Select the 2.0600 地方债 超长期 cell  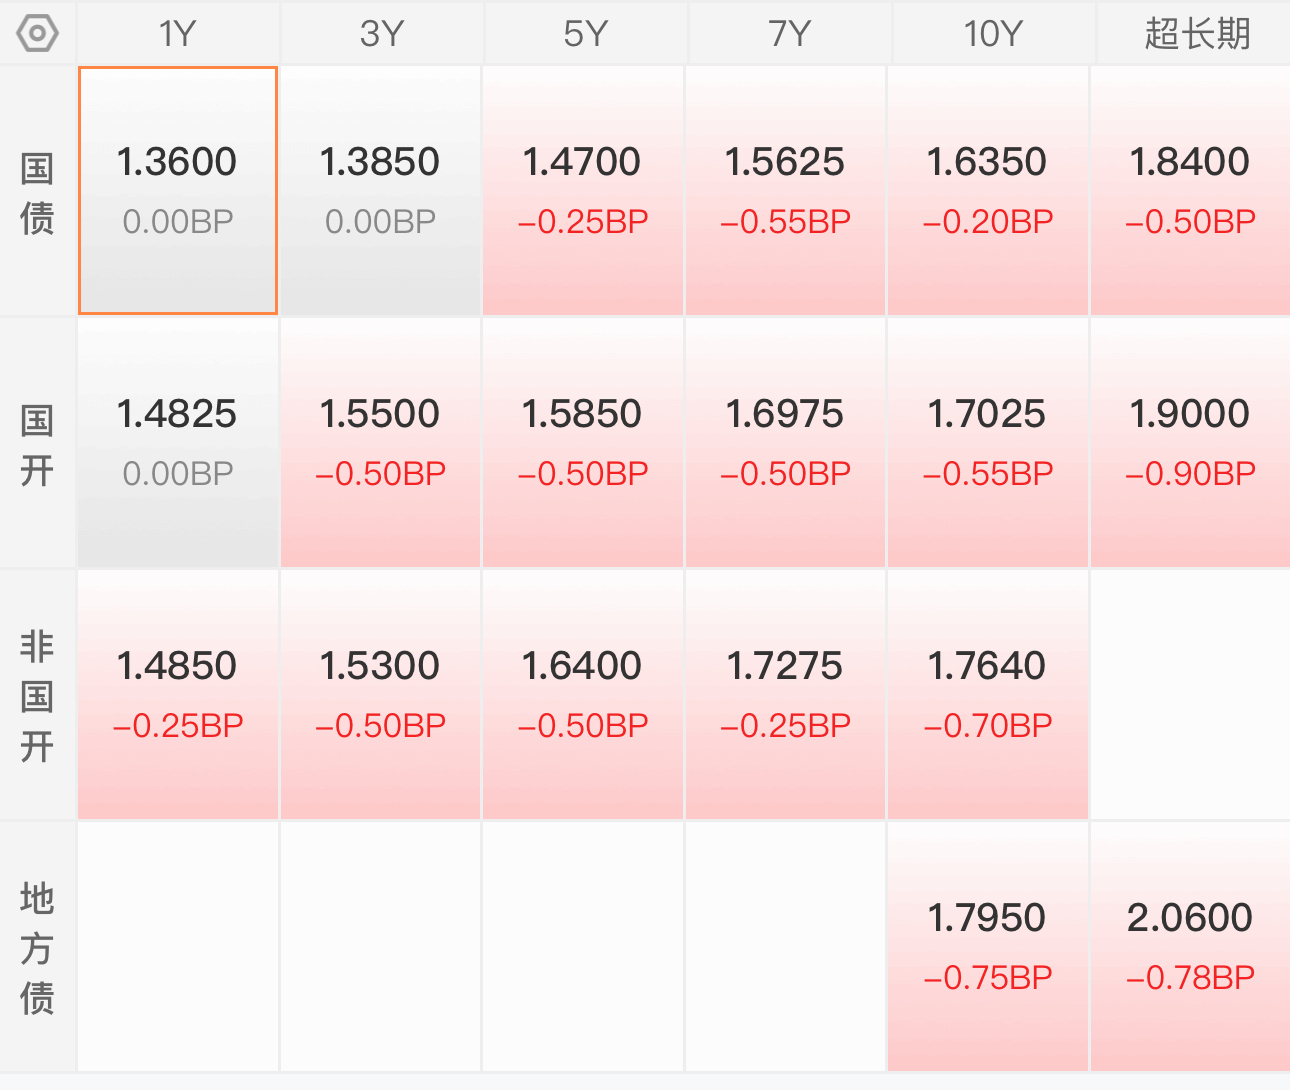tap(1190, 947)
